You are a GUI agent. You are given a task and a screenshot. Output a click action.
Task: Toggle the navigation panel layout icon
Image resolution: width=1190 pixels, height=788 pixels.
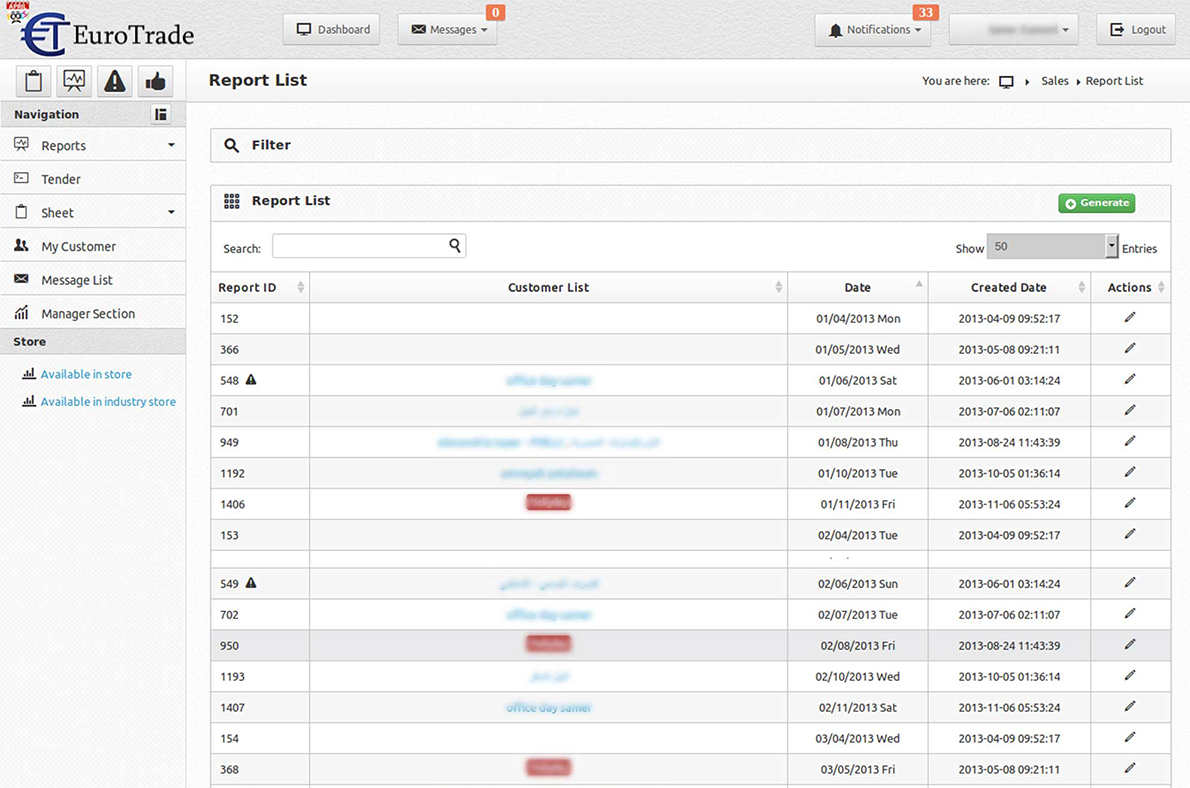[161, 114]
